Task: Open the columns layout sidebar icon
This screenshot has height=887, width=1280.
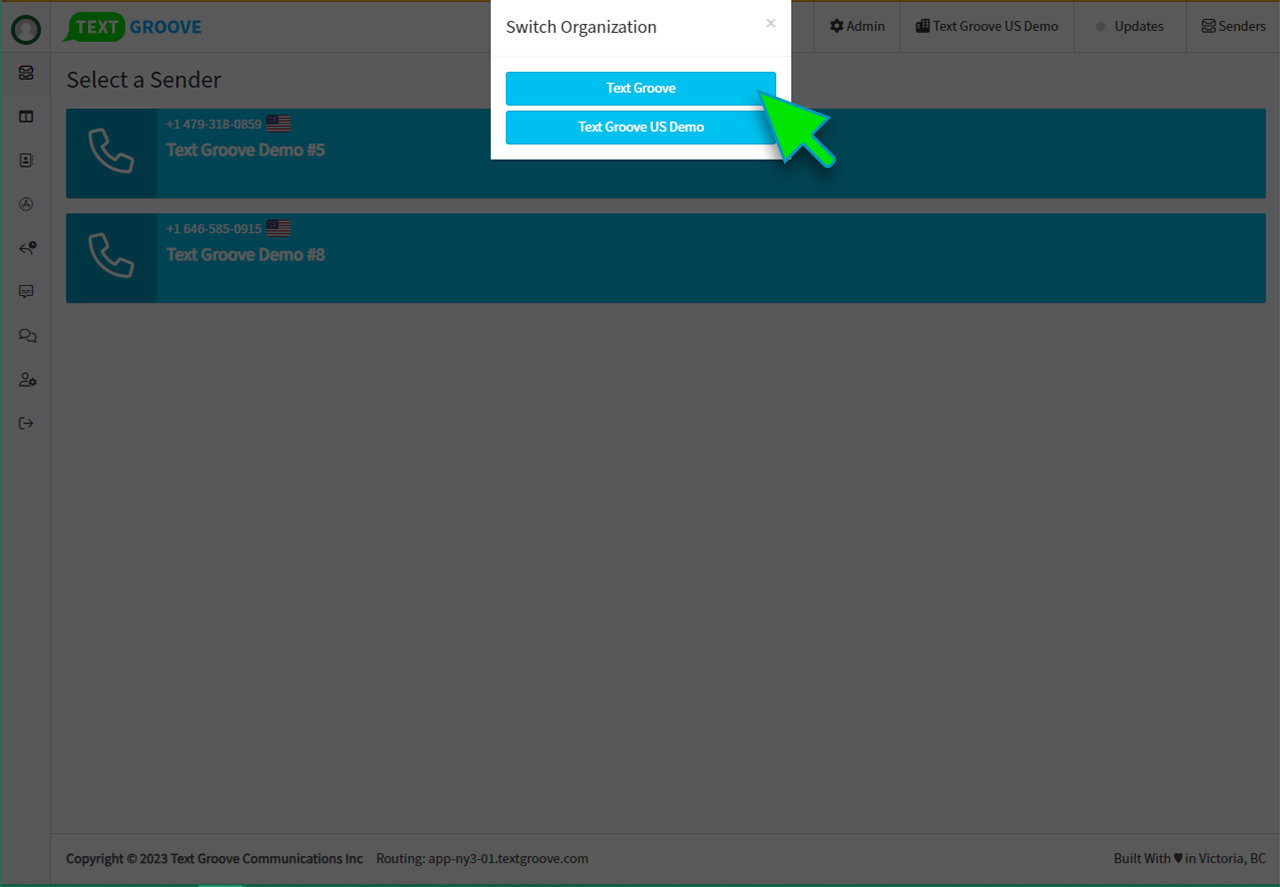Action: 26,117
